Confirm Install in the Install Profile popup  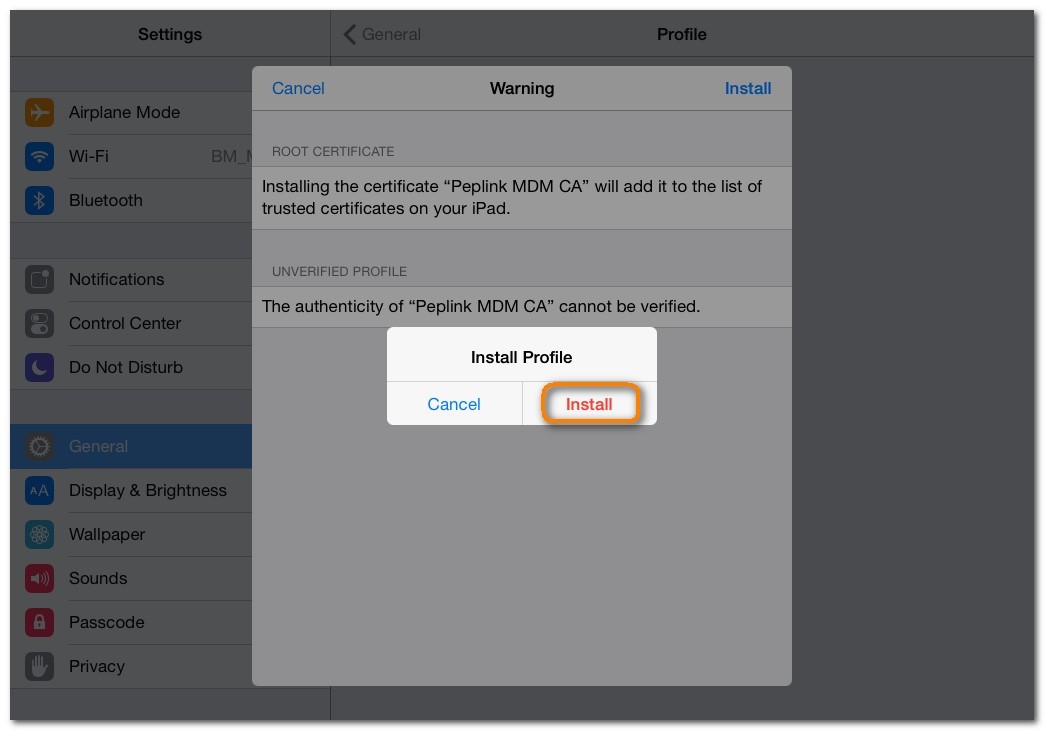click(x=589, y=404)
